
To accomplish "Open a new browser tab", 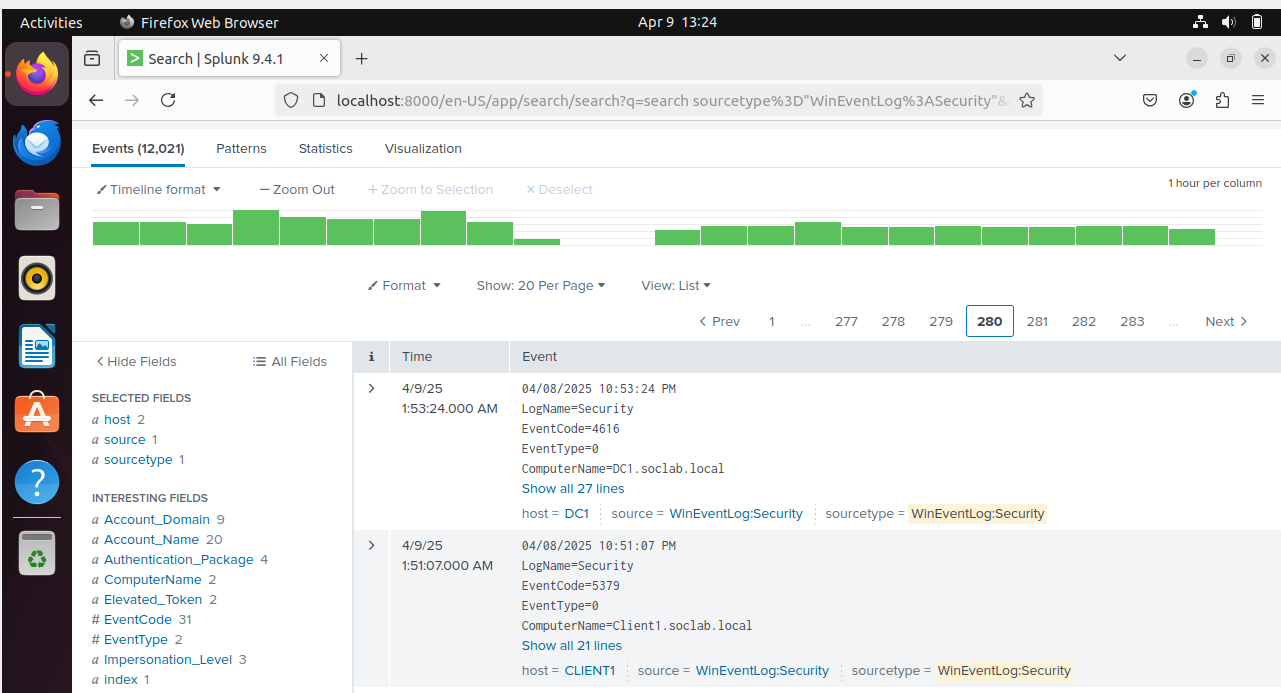I will 362,59.
